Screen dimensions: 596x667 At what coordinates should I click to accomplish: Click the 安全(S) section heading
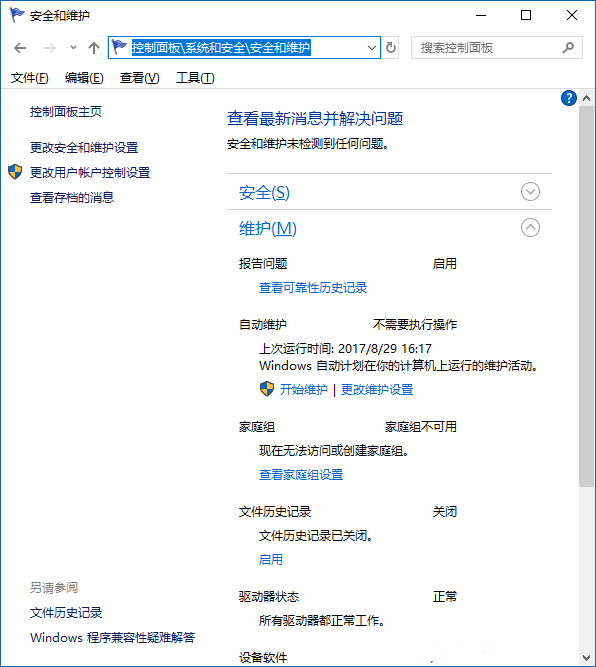[264, 193]
